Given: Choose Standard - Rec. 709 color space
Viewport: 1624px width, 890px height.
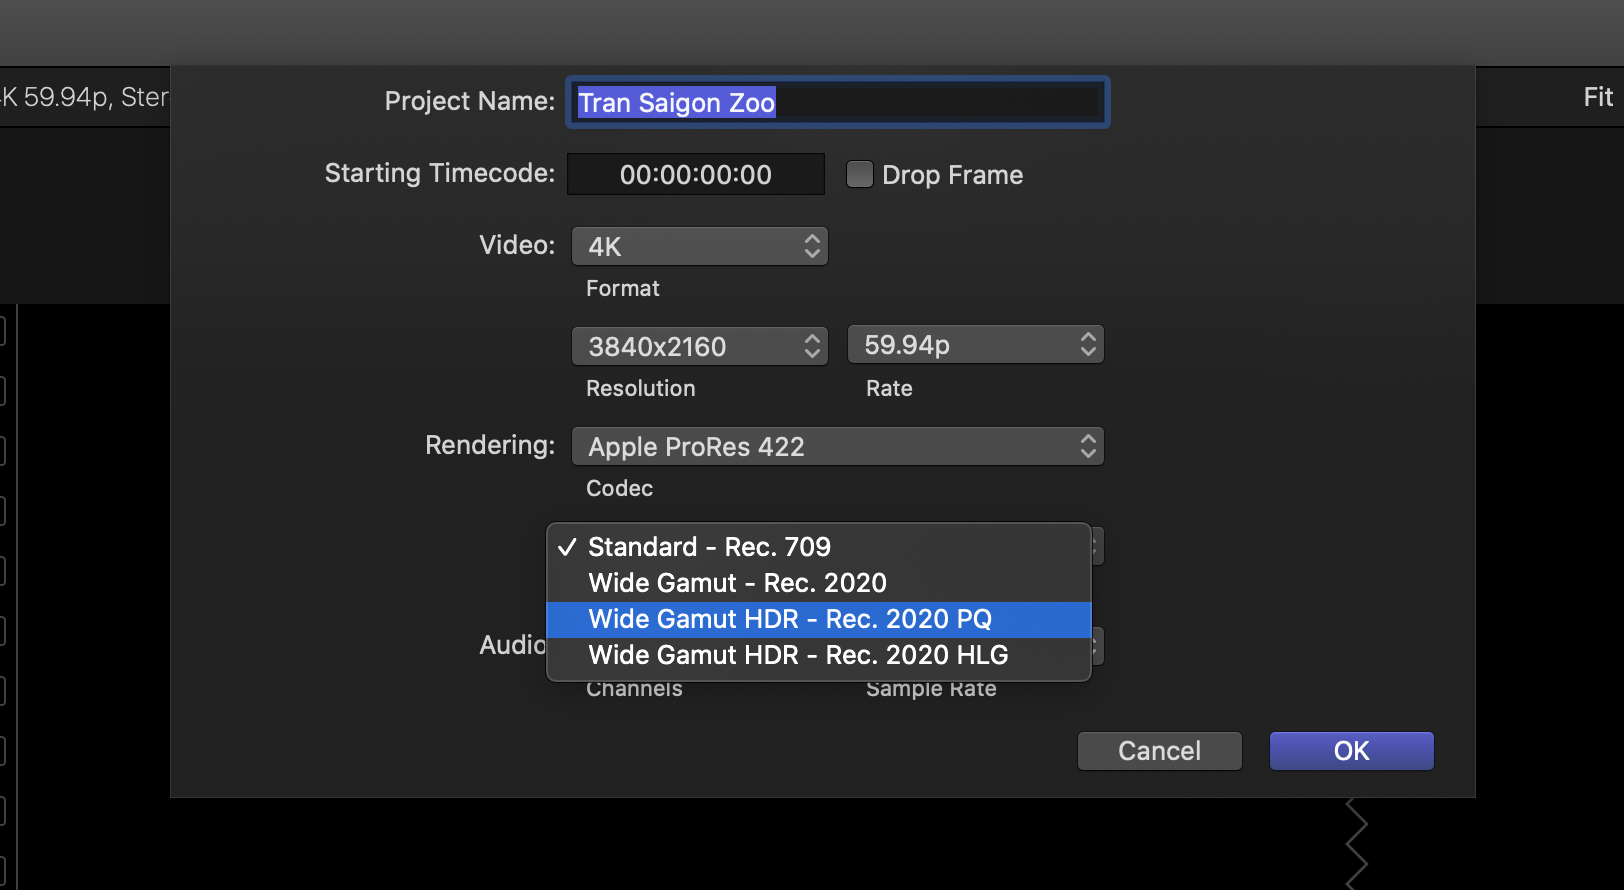Looking at the screenshot, I should pos(709,547).
